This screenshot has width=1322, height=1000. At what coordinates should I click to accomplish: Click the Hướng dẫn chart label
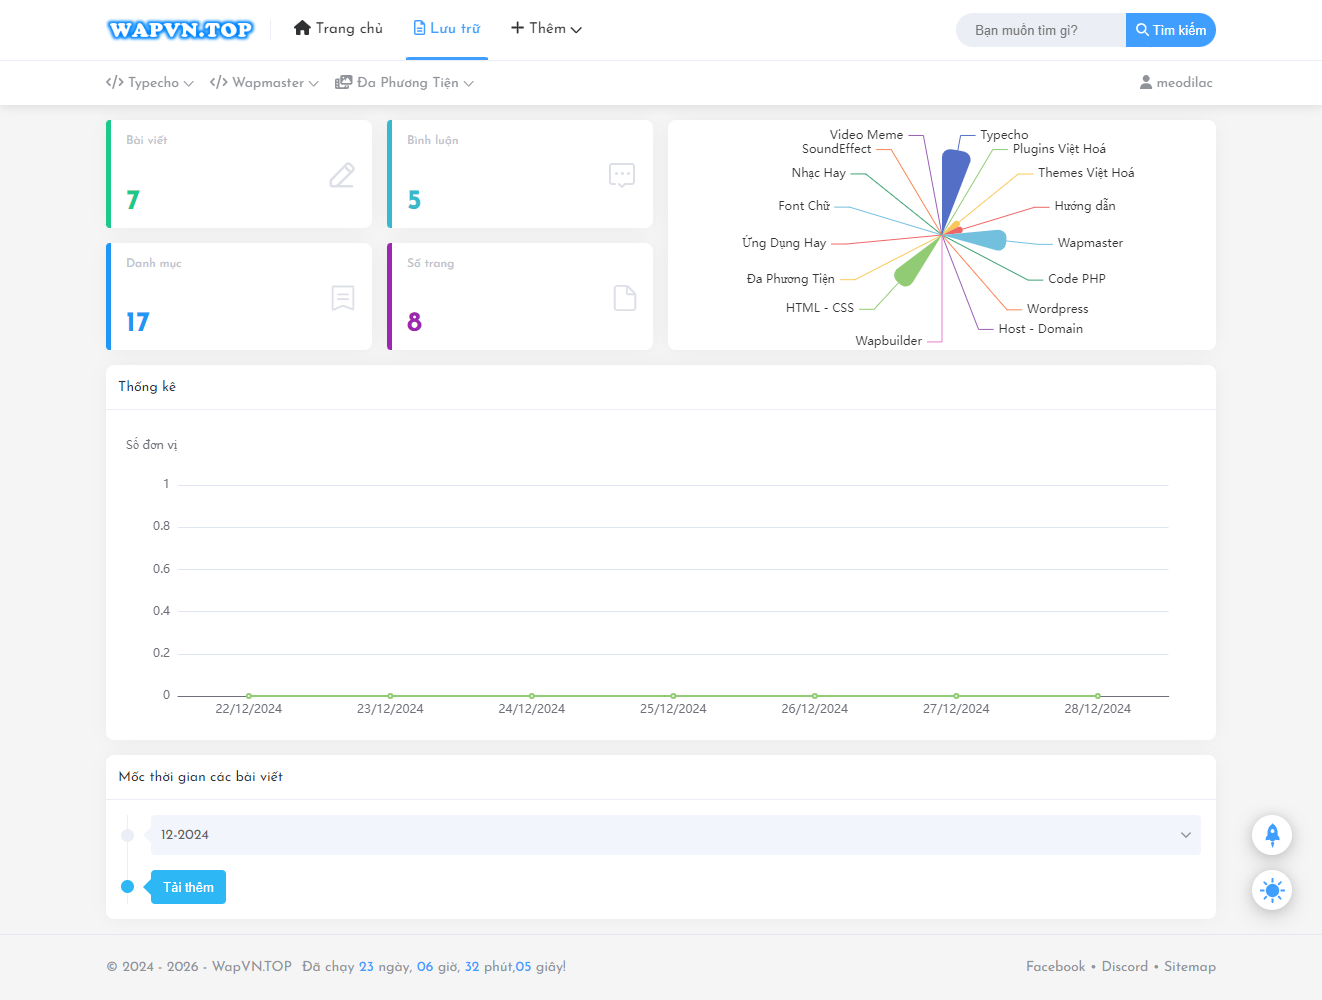(x=1085, y=205)
